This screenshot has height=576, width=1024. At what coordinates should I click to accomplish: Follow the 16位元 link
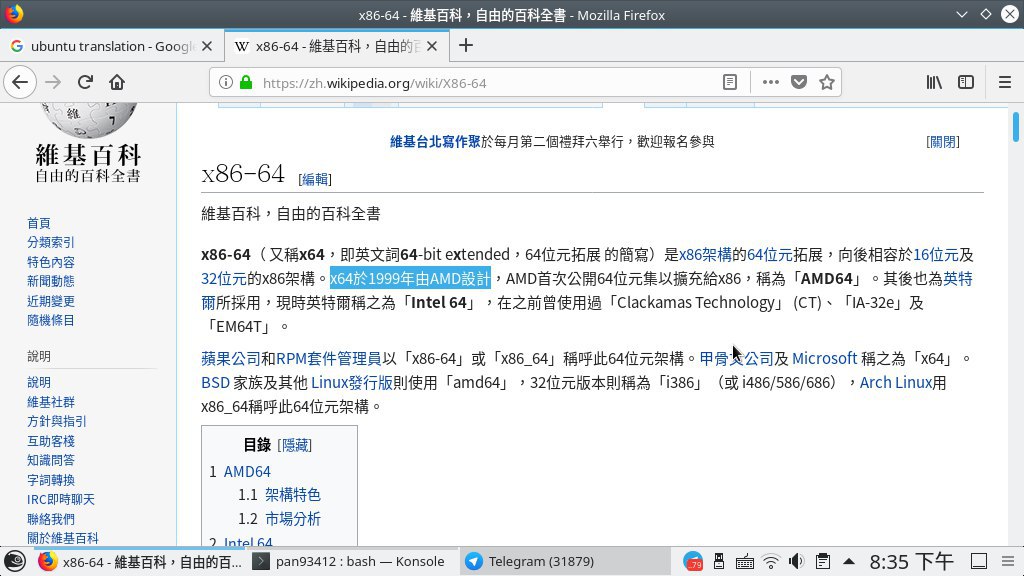[x=936, y=255]
